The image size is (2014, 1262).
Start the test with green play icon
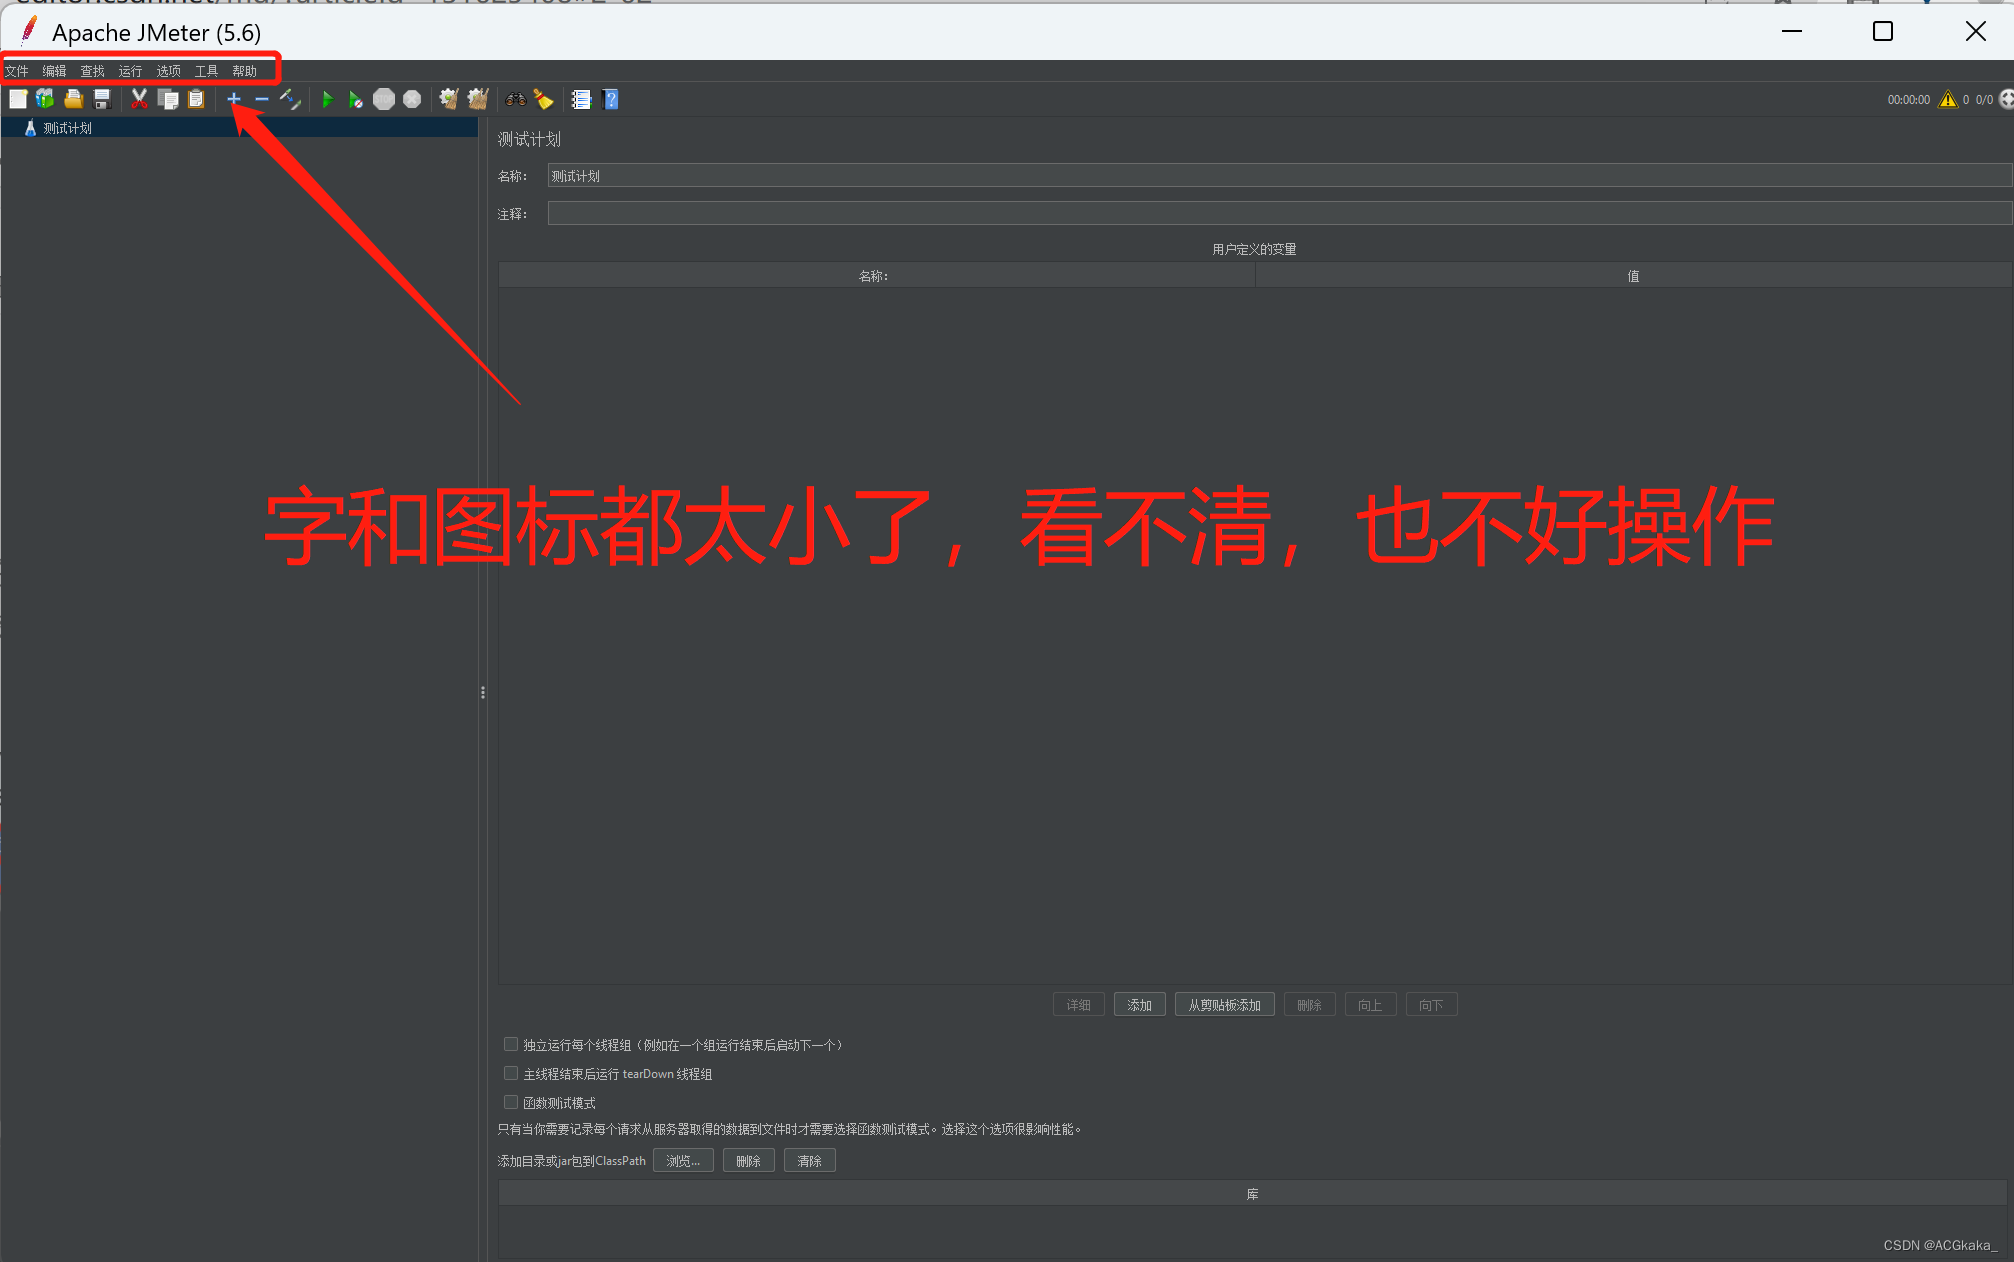327,99
